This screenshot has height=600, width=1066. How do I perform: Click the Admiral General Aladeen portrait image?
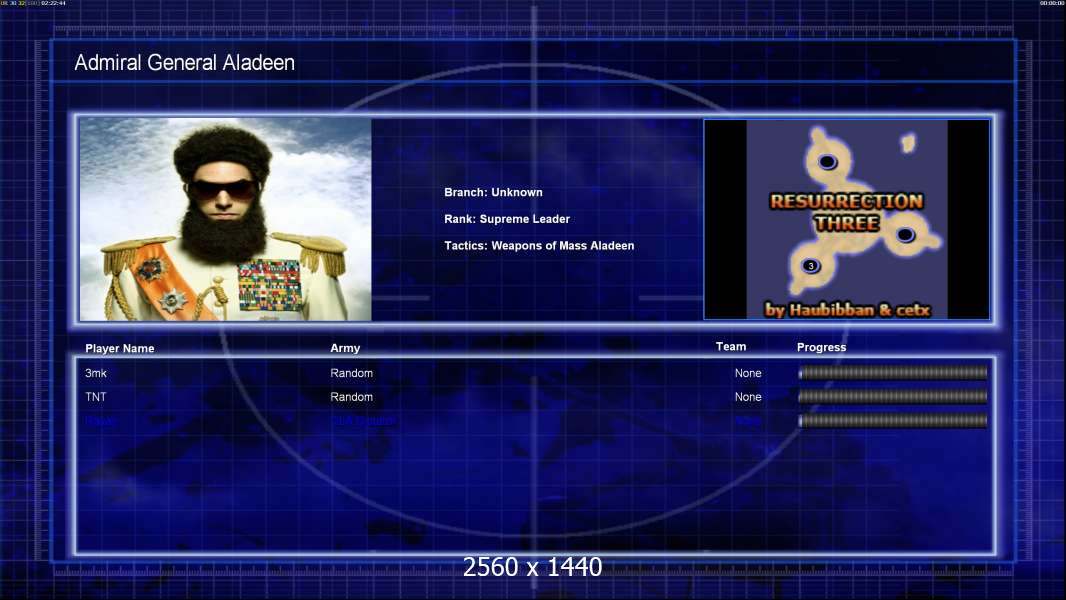[x=225, y=219]
